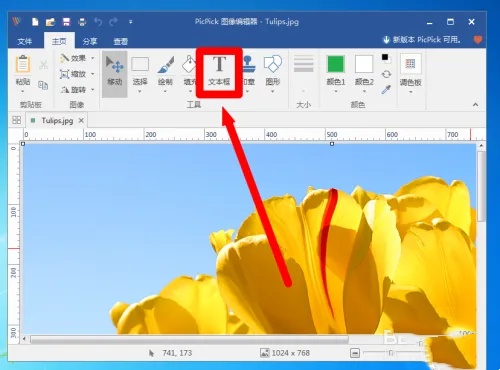Click the swap colors icon
The image size is (500, 370).
point(386,74)
